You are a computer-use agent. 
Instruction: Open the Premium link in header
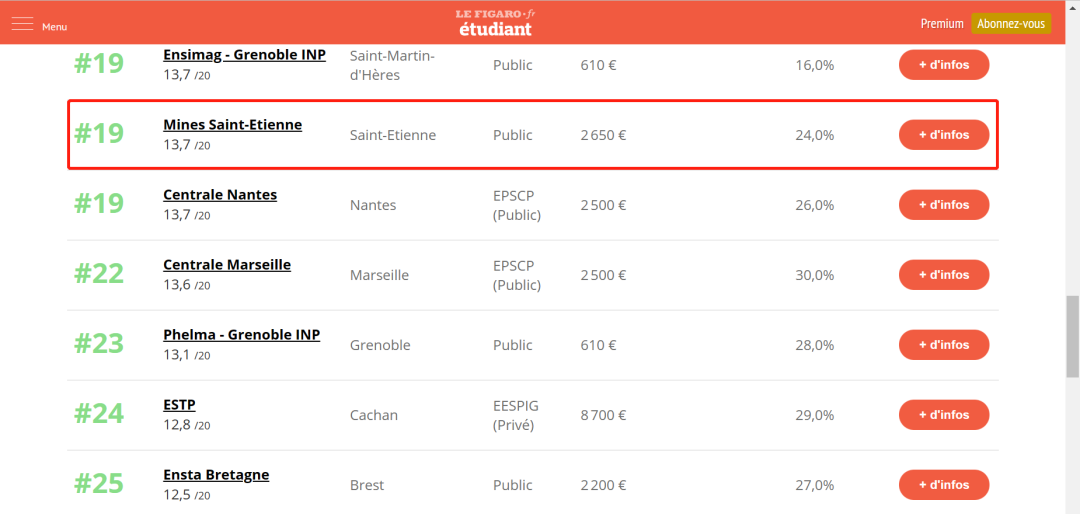(x=942, y=23)
